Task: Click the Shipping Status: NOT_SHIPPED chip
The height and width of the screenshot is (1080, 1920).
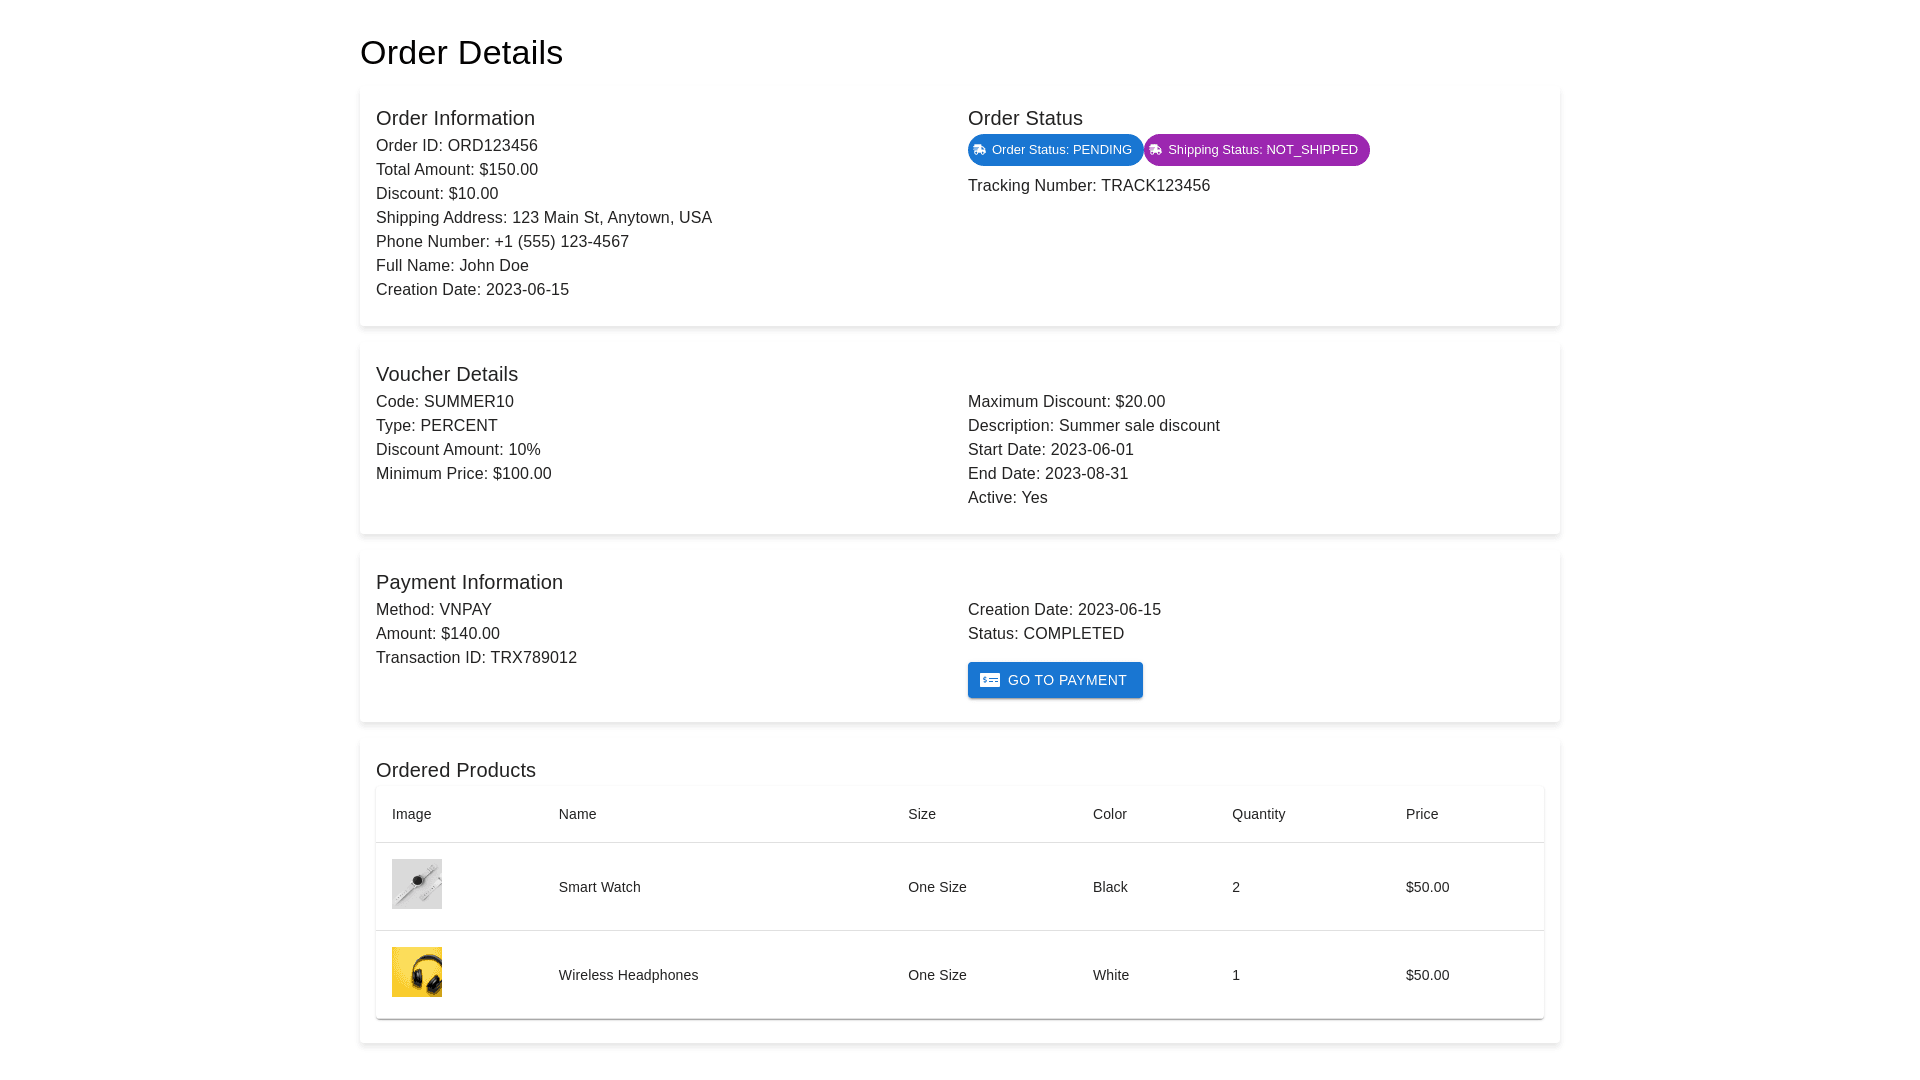Action: [1262, 150]
